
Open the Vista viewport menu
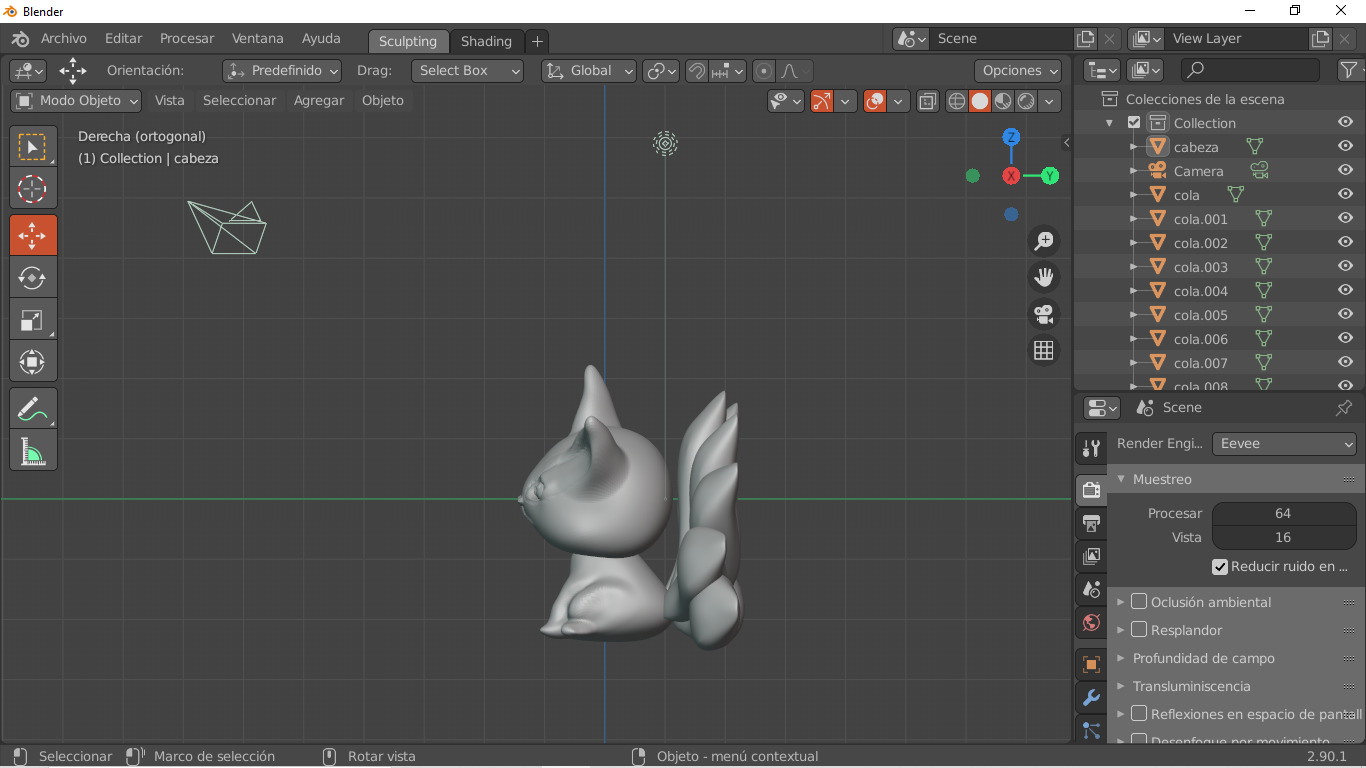click(x=170, y=101)
